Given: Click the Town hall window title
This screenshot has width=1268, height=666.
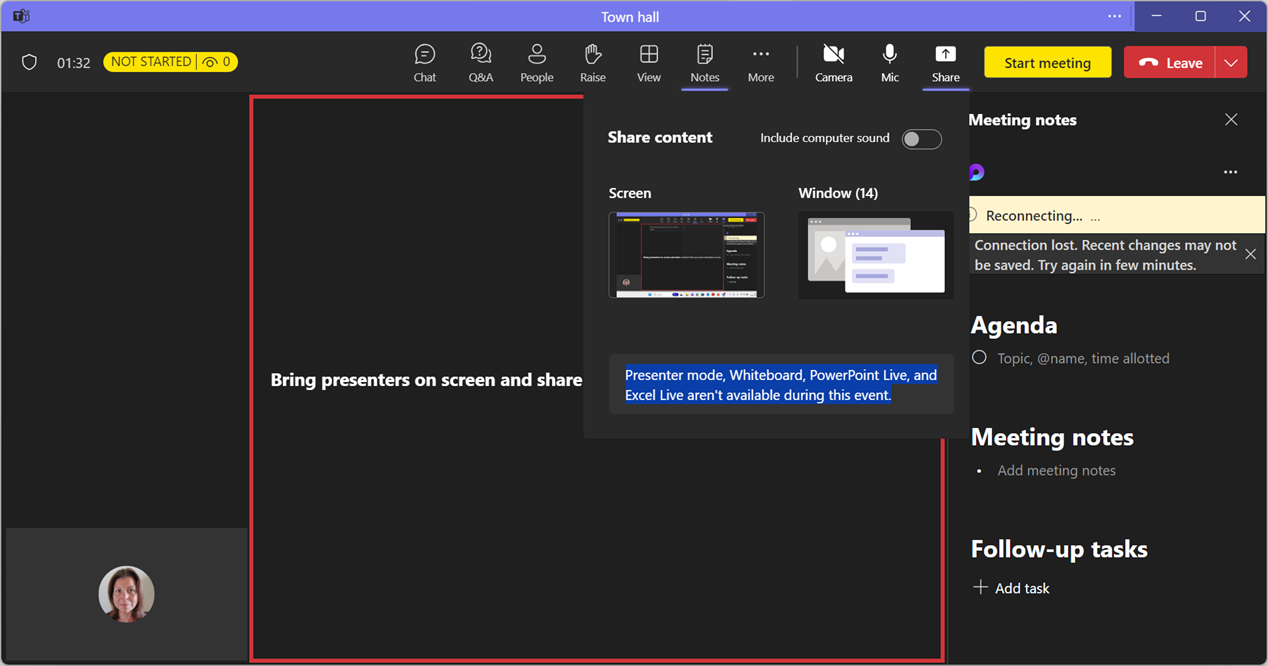Looking at the screenshot, I should (x=630, y=16).
